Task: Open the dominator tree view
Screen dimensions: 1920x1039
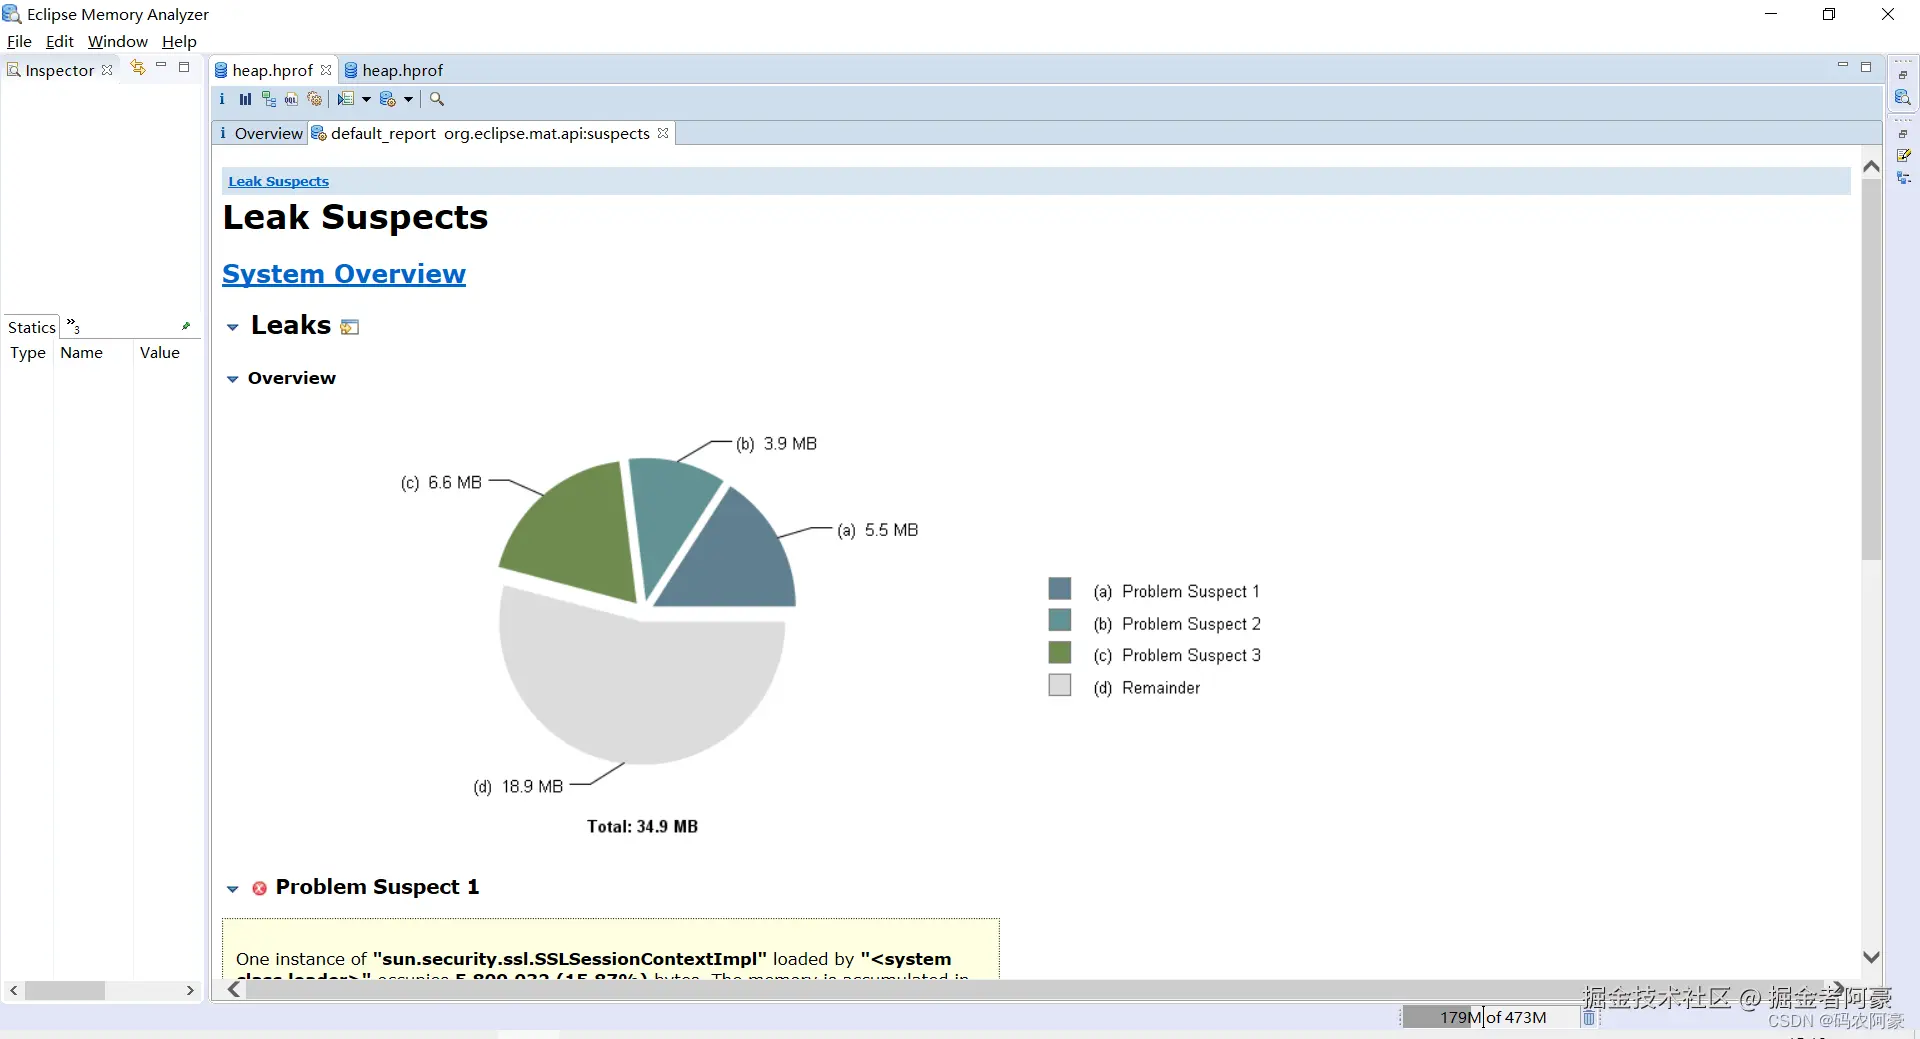Action: pyautogui.click(x=268, y=99)
